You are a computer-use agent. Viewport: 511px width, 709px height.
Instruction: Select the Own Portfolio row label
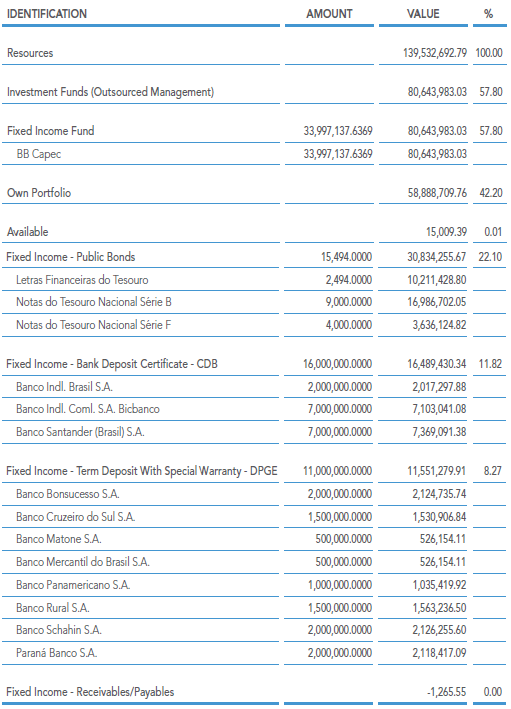tap(39, 193)
